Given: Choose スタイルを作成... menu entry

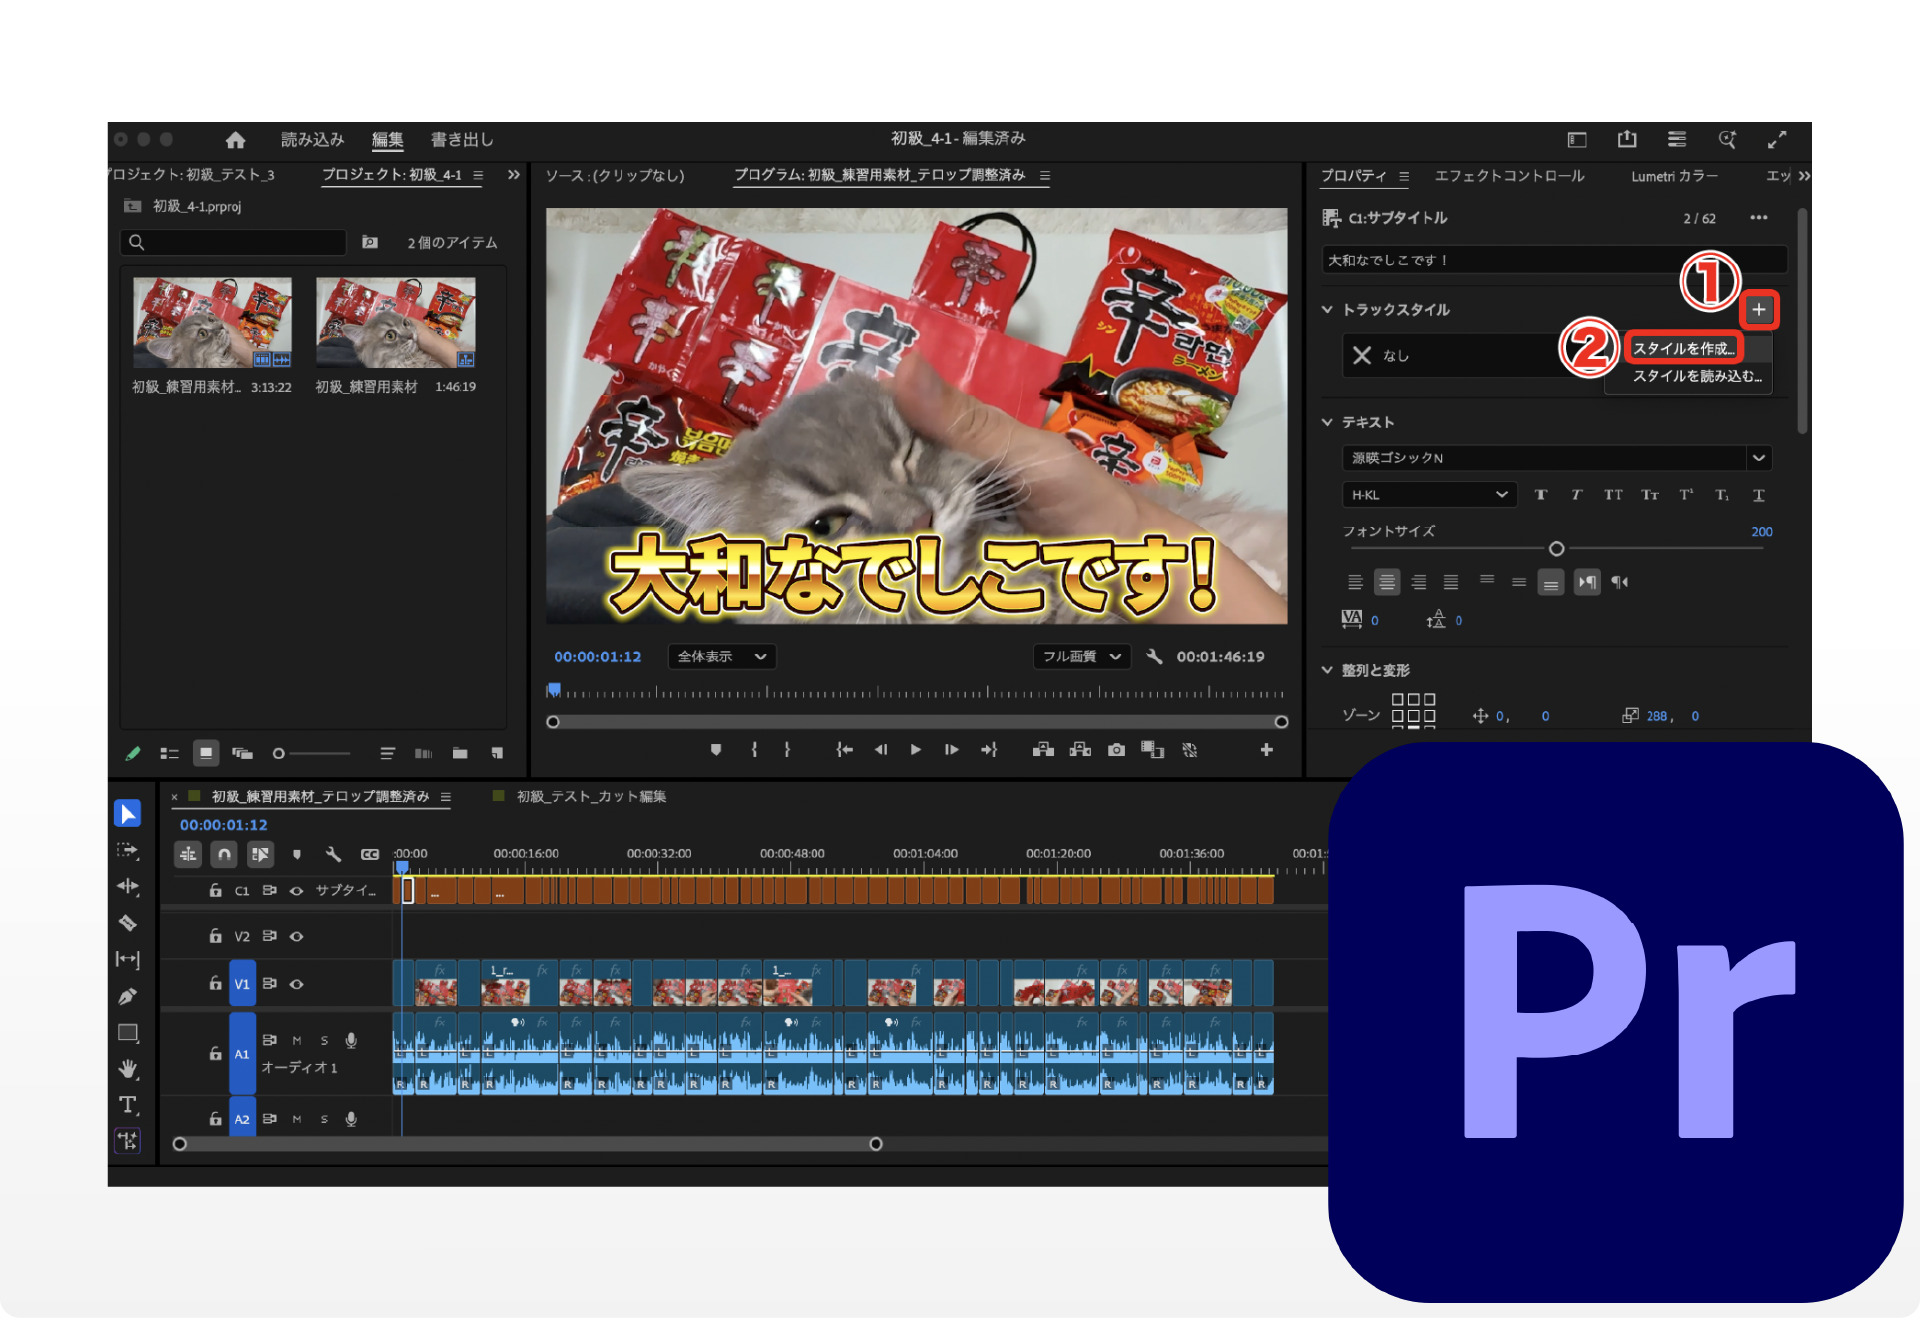Looking at the screenshot, I should pyautogui.click(x=1684, y=348).
